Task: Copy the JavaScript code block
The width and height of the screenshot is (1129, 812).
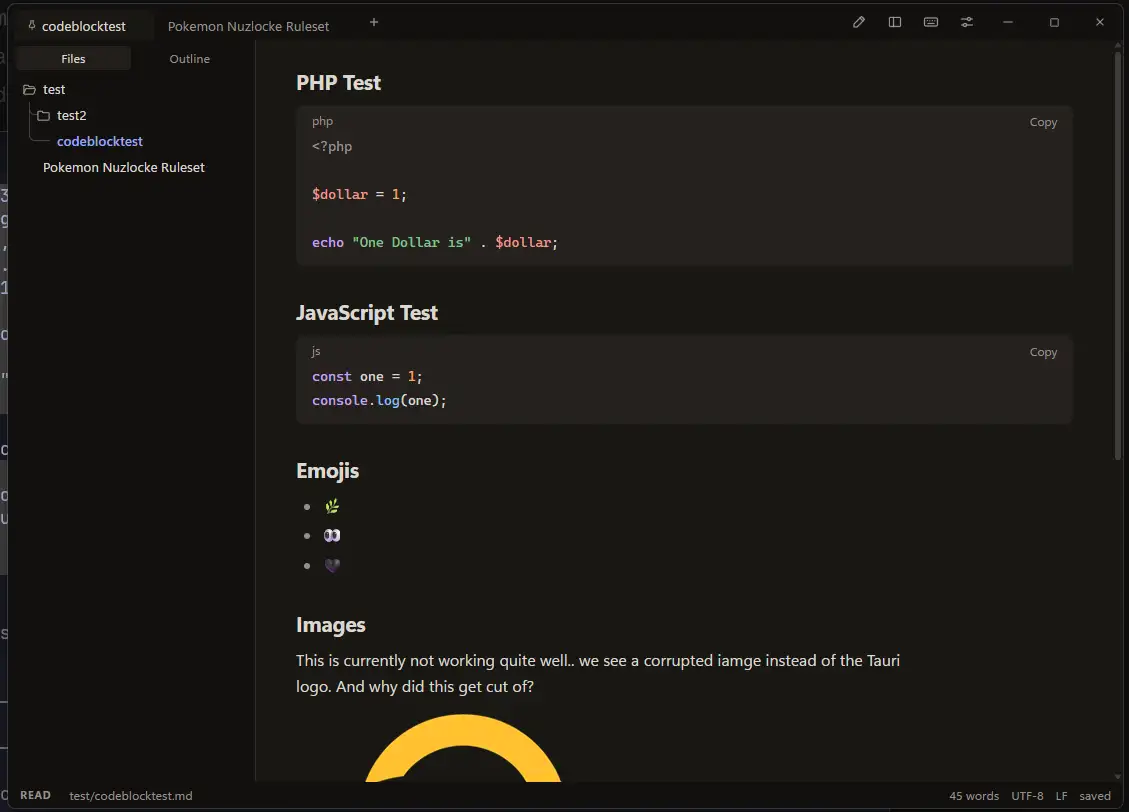Action: [x=1043, y=352]
